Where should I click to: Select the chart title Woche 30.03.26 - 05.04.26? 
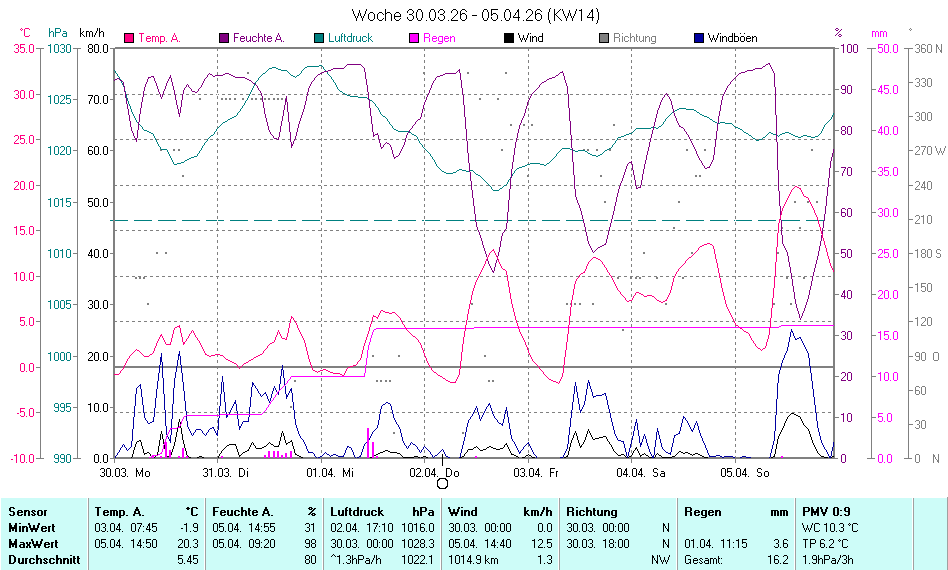coord(476,15)
